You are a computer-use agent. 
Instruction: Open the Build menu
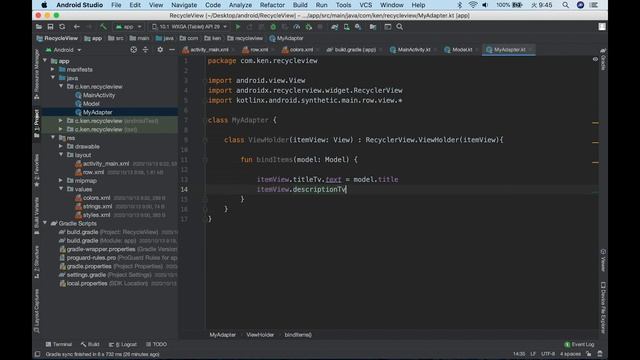300,5
